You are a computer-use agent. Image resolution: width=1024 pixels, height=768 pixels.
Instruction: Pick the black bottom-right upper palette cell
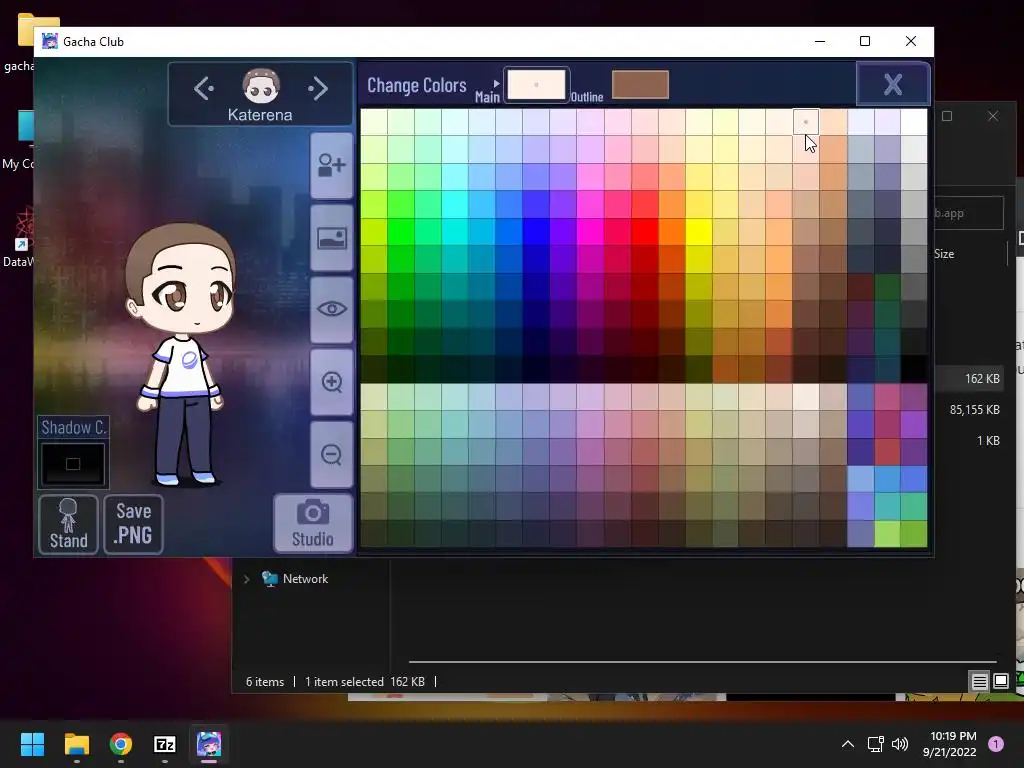click(x=914, y=369)
